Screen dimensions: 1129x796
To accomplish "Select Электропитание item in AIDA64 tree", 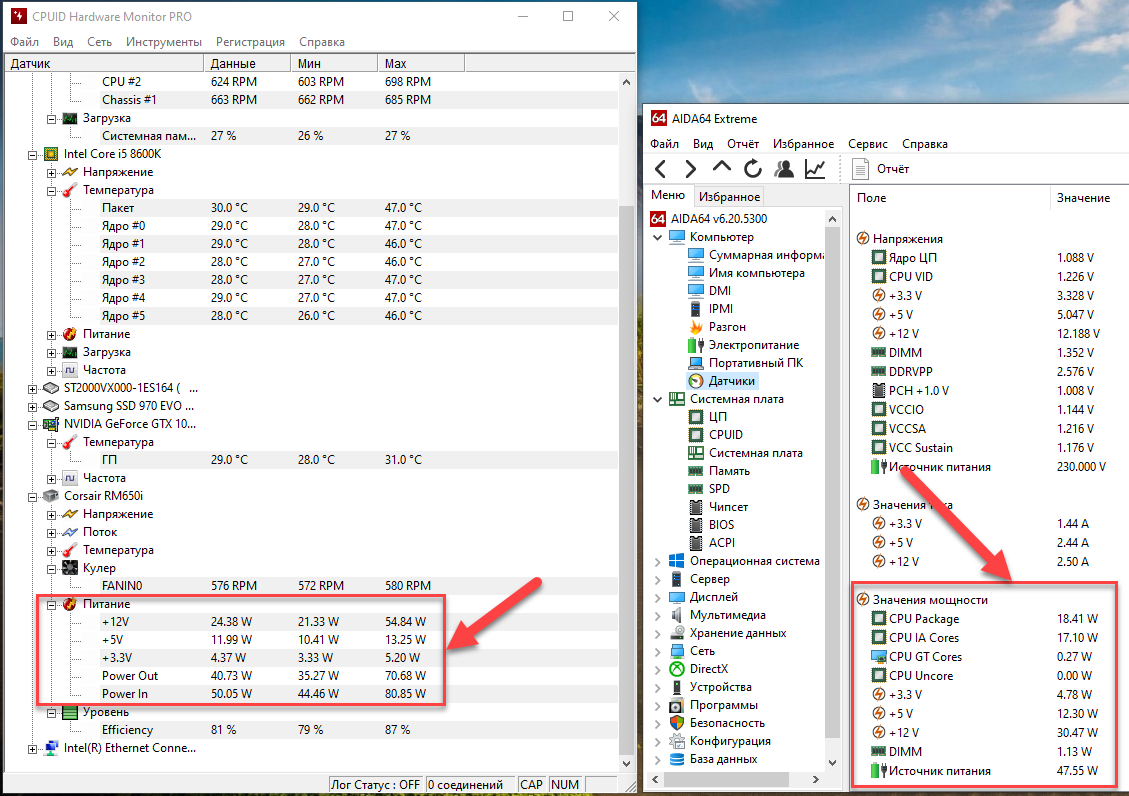I will (x=744, y=345).
